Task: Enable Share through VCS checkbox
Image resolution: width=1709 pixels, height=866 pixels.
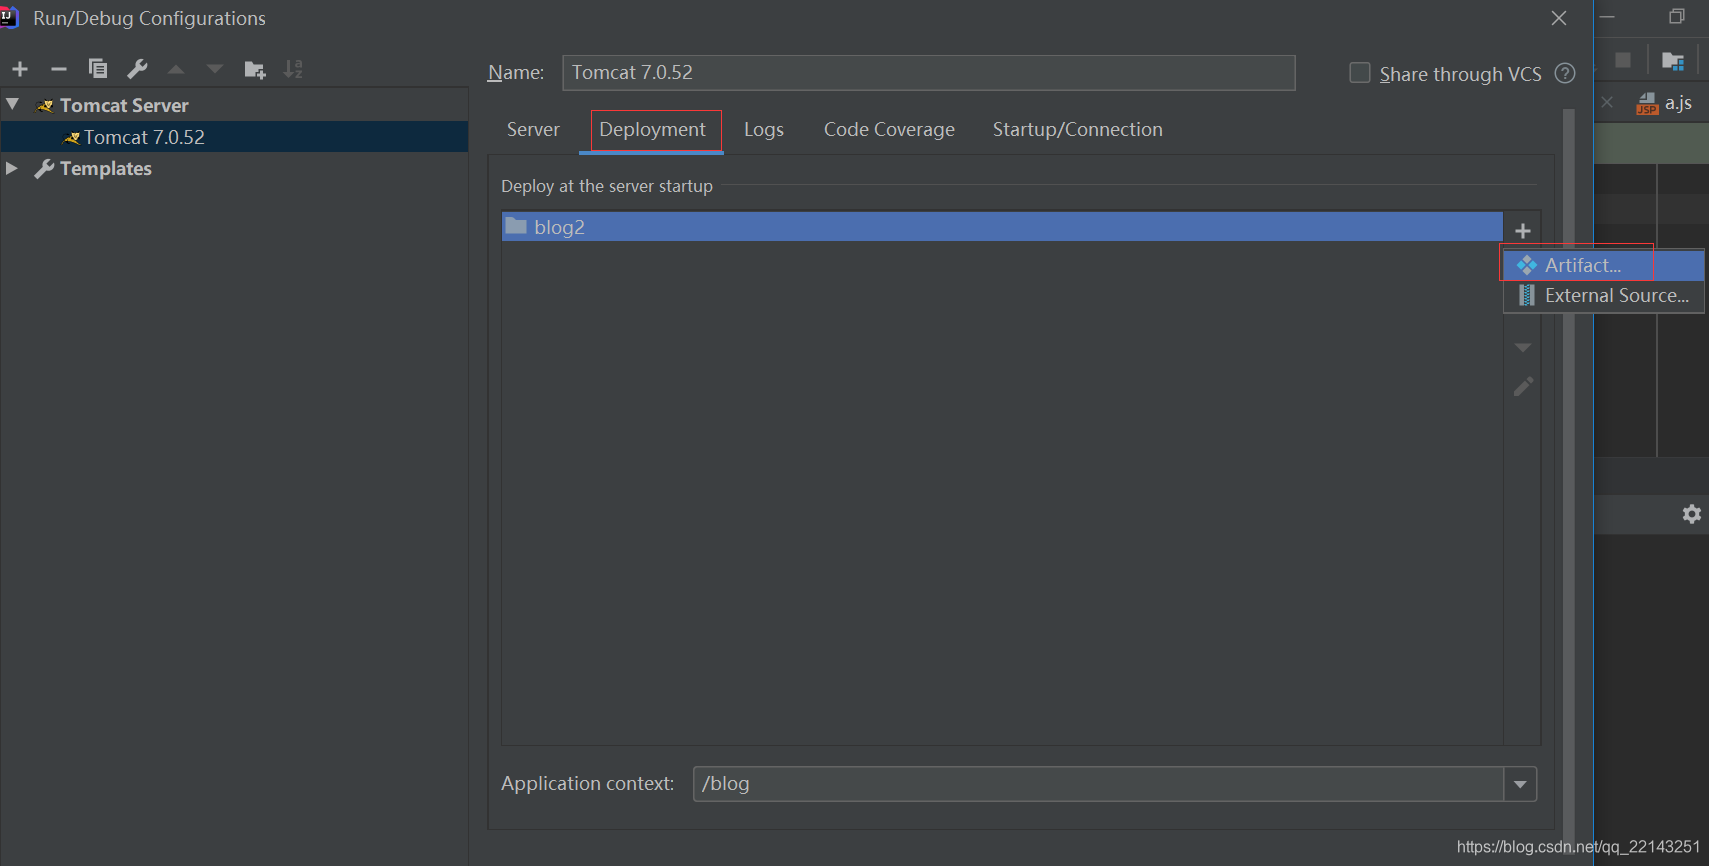Action: click(1360, 73)
